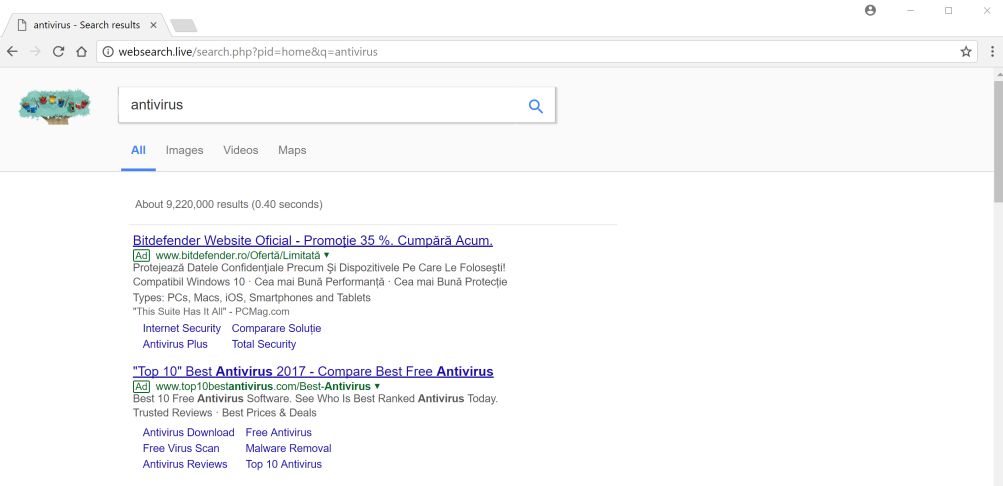The height and width of the screenshot is (486, 1003).
Task: Open the Antivirus Plus sitelink
Action: coord(175,344)
